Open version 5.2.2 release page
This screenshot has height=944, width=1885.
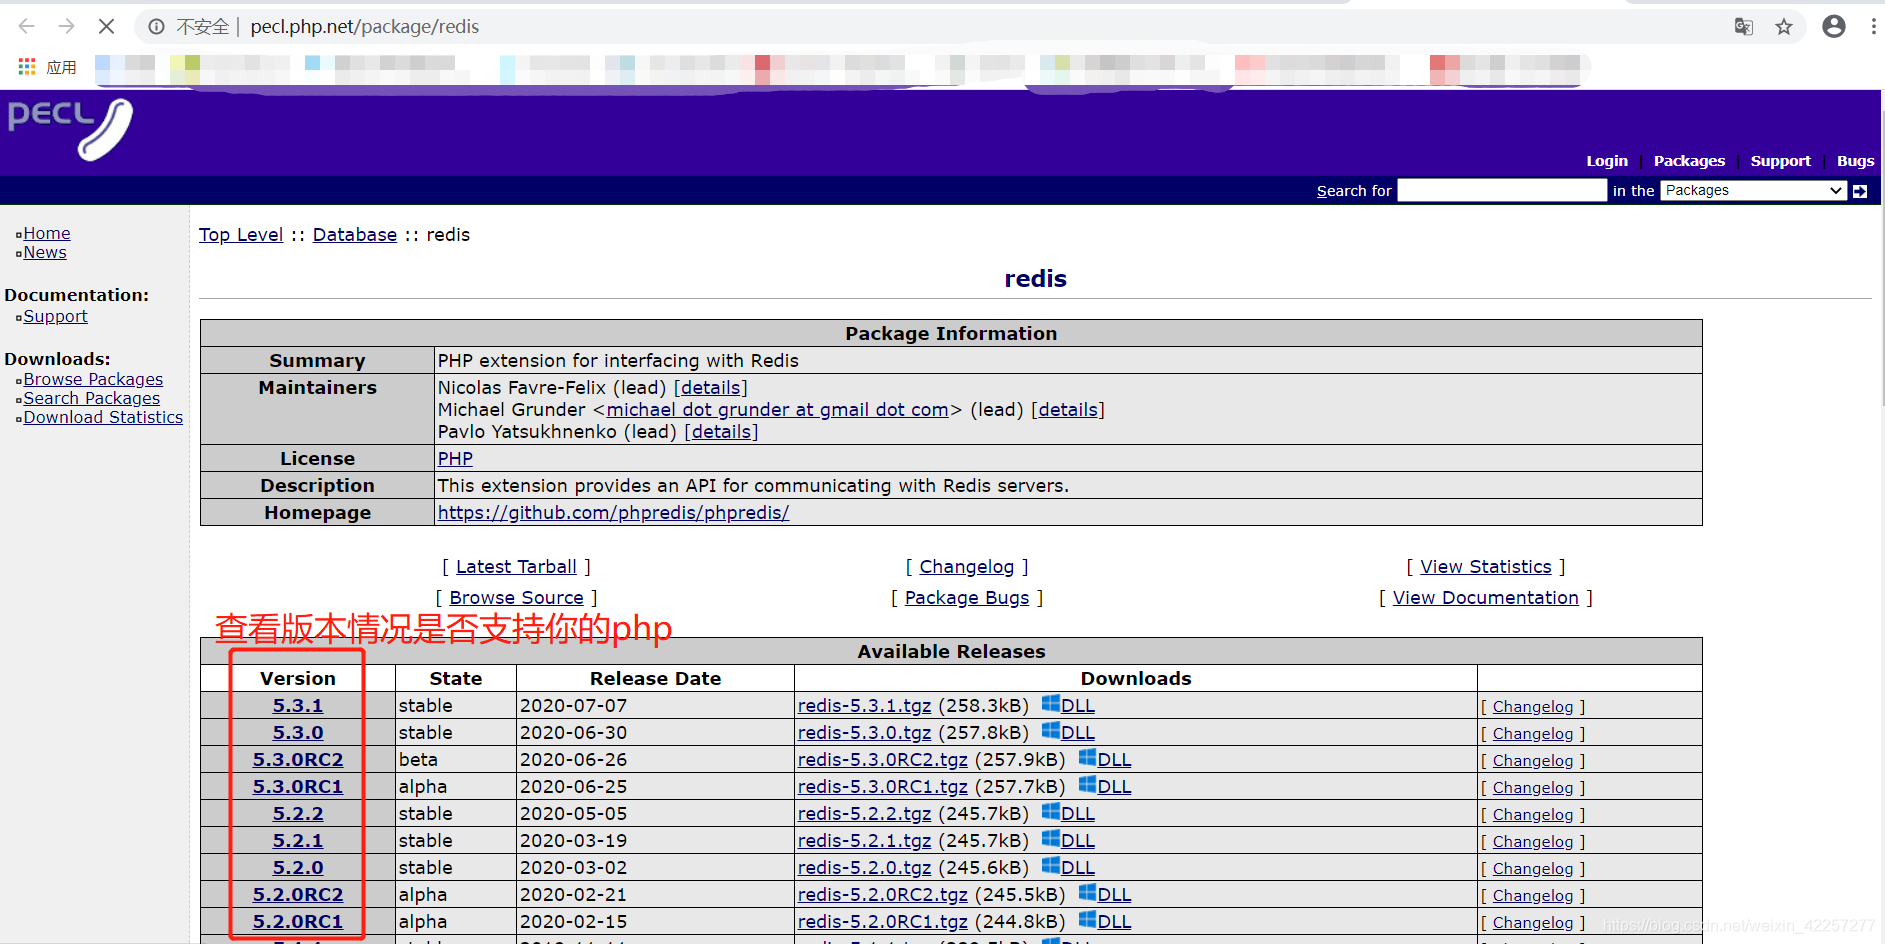coord(298,813)
